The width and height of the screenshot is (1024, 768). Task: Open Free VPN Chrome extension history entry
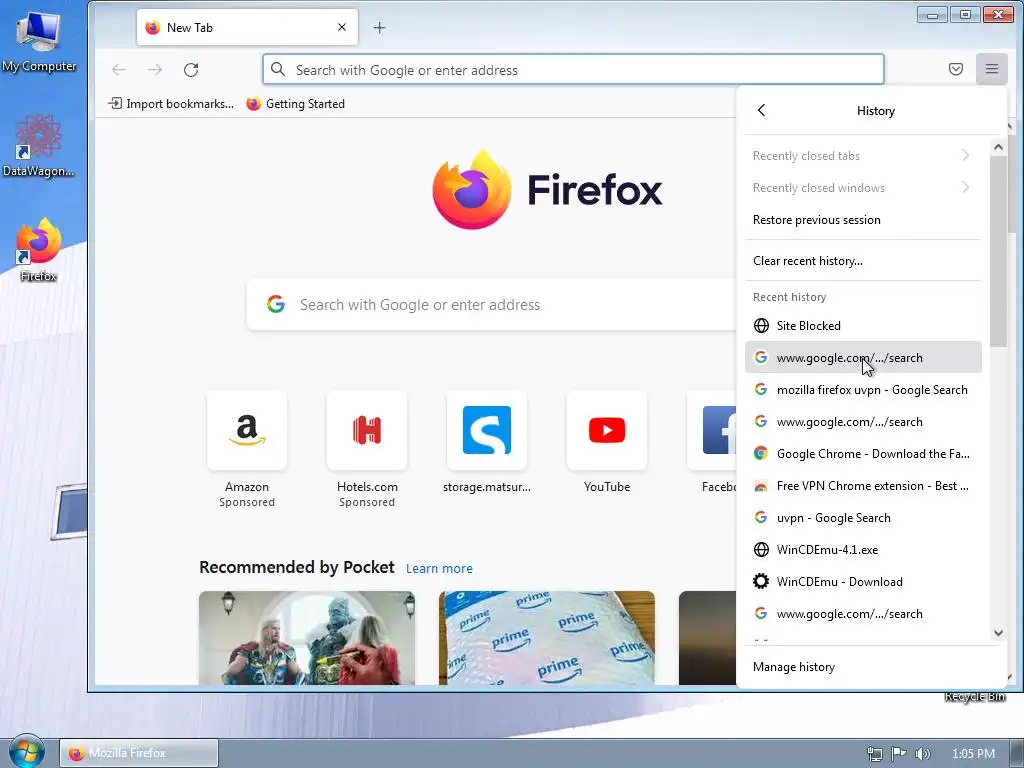tap(863, 485)
